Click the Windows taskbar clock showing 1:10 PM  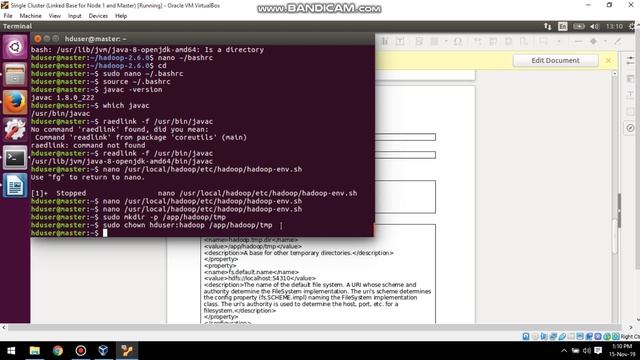tap(622, 350)
